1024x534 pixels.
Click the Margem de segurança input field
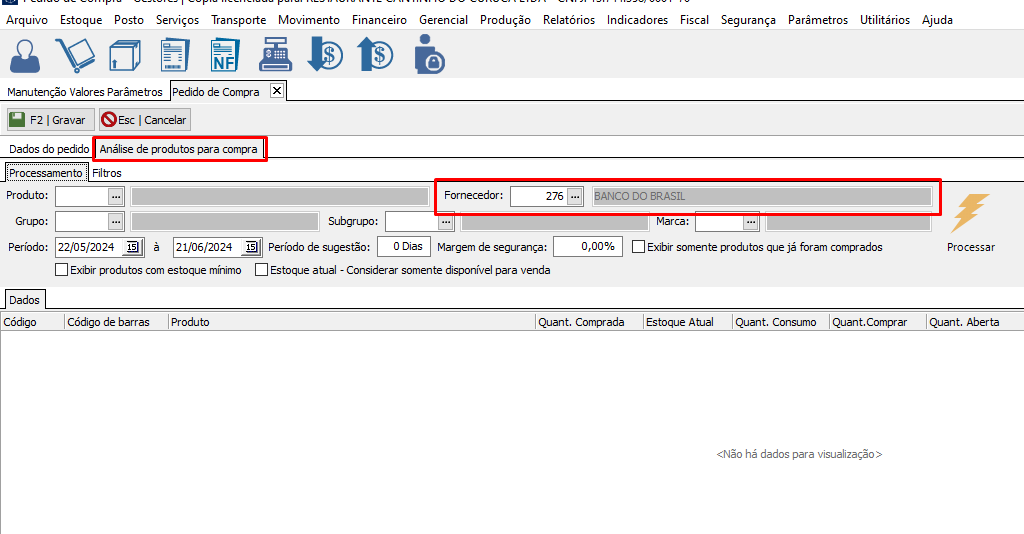pyautogui.click(x=587, y=247)
